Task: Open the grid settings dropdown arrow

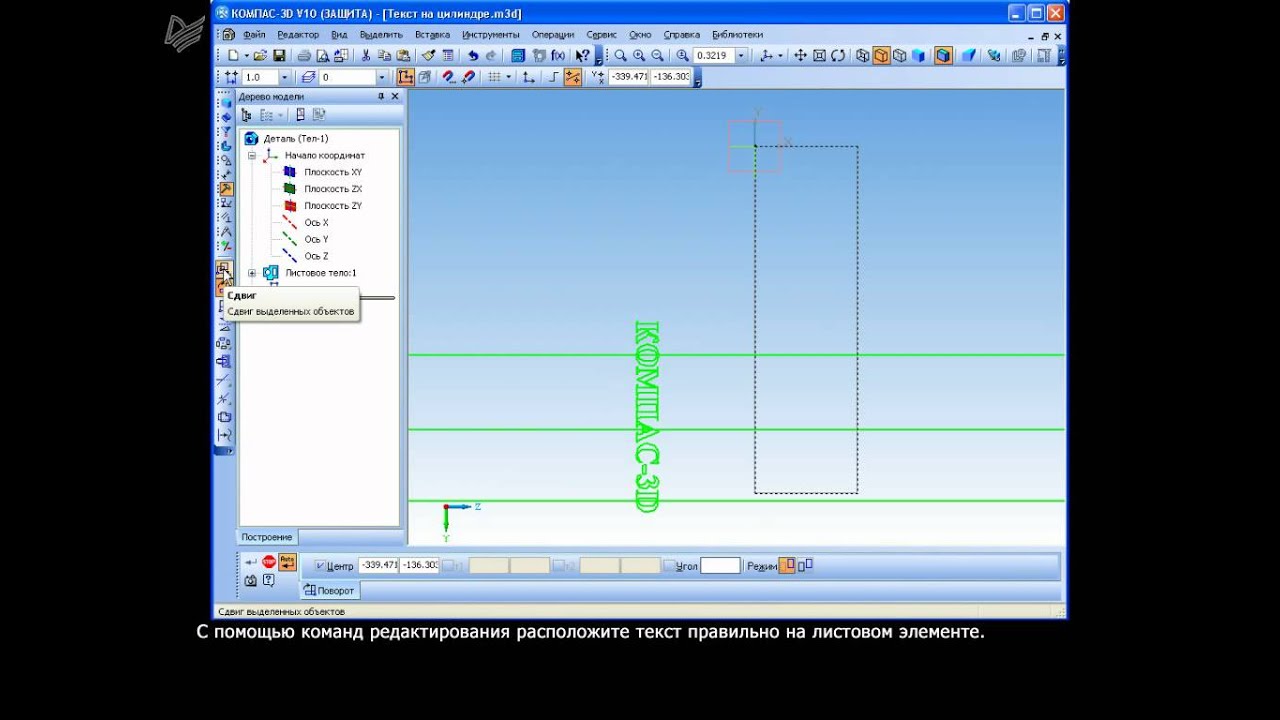Action: (508, 77)
